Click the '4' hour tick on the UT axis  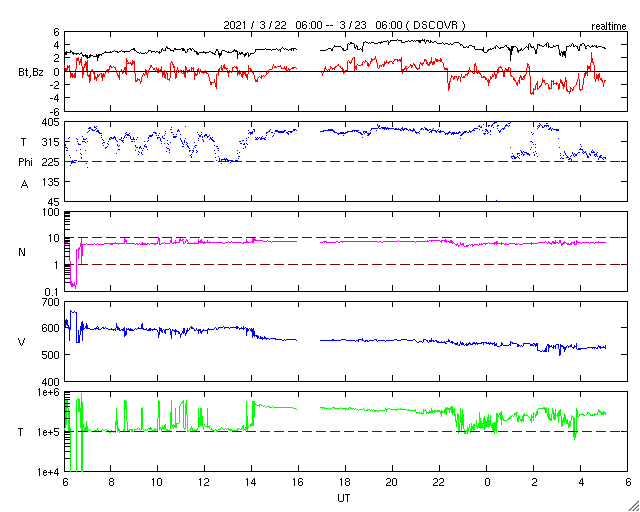(580, 482)
